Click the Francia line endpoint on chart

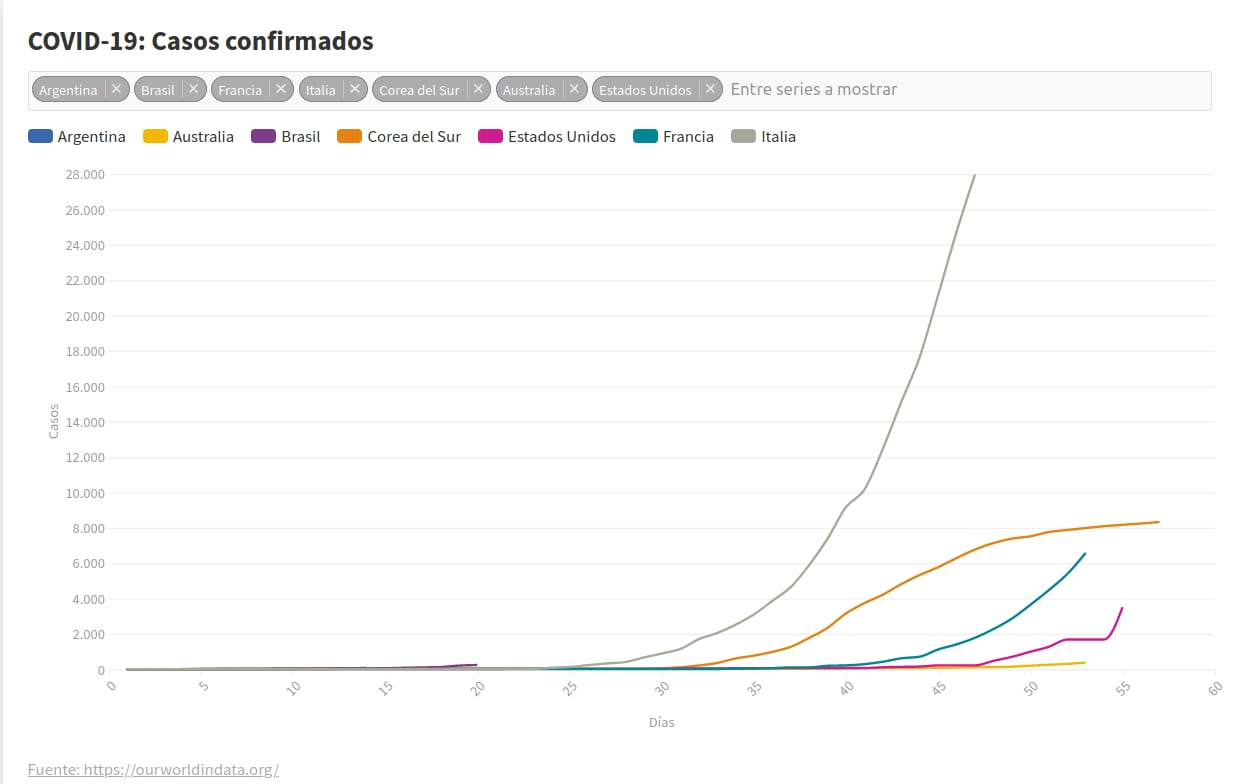pyautogui.click(x=1085, y=554)
